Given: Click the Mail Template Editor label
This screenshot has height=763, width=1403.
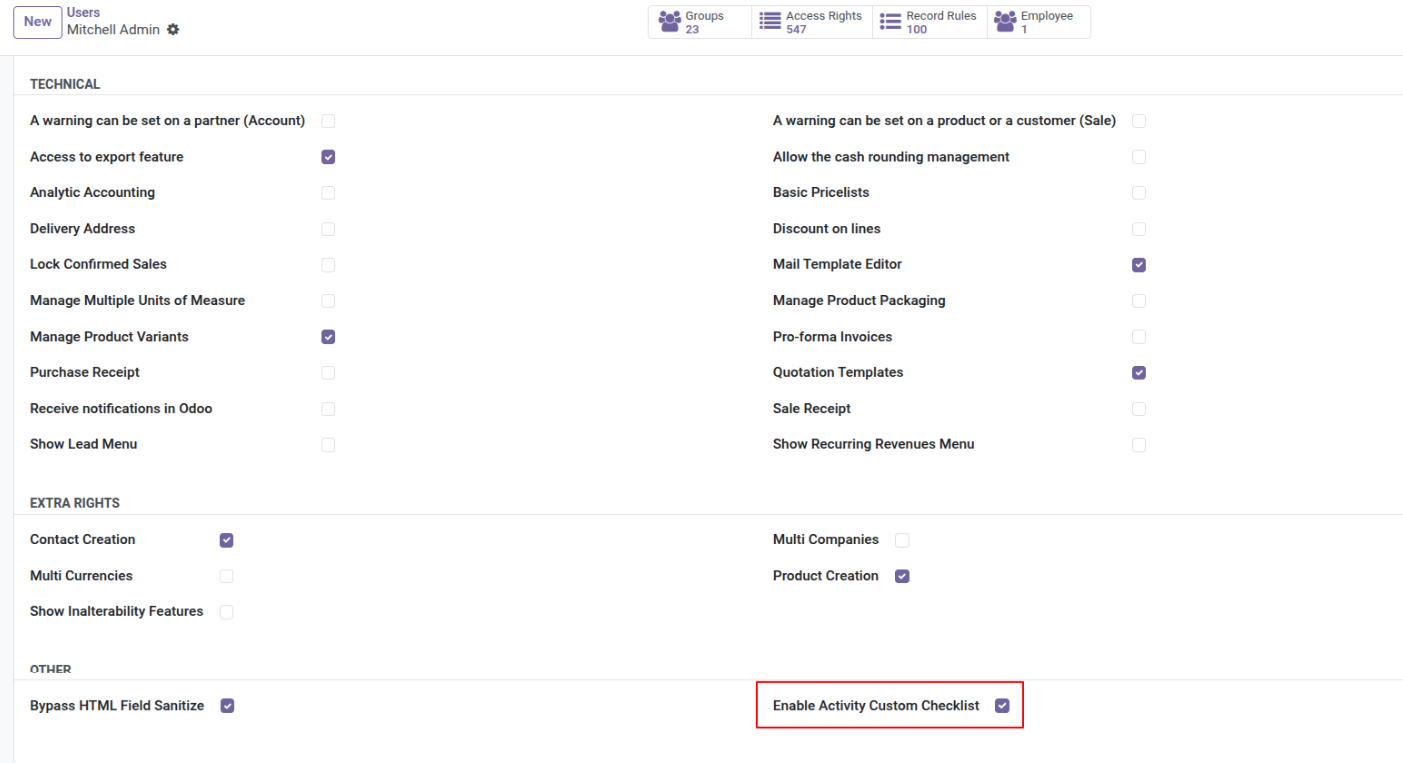Looking at the screenshot, I should (x=837, y=265).
